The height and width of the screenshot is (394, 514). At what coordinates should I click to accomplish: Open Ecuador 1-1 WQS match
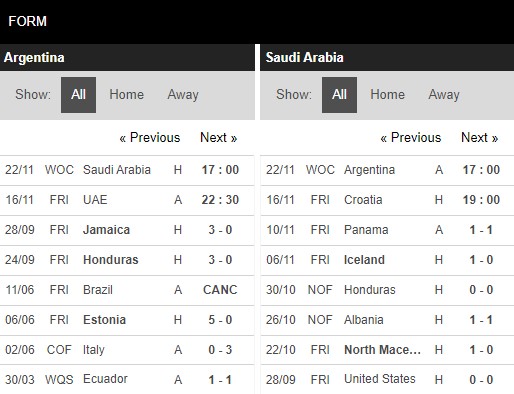click(127, 379)
